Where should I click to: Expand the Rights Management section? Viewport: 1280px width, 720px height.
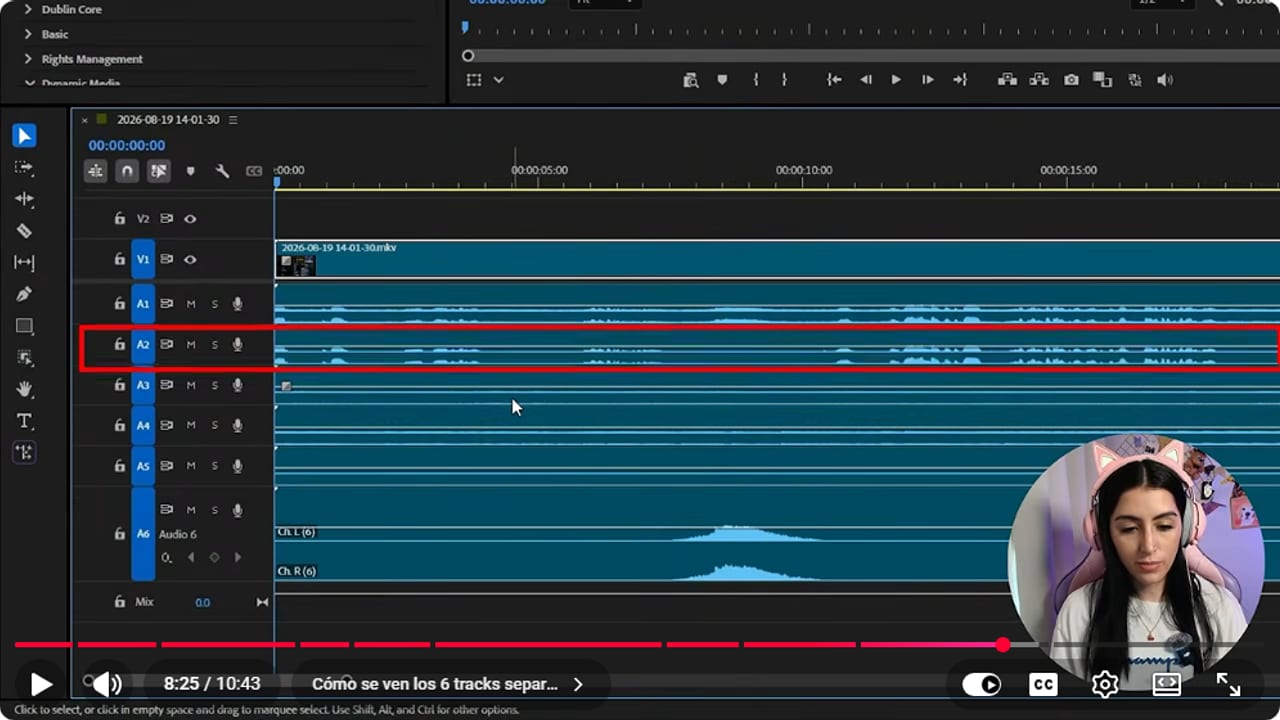point(28,59)
